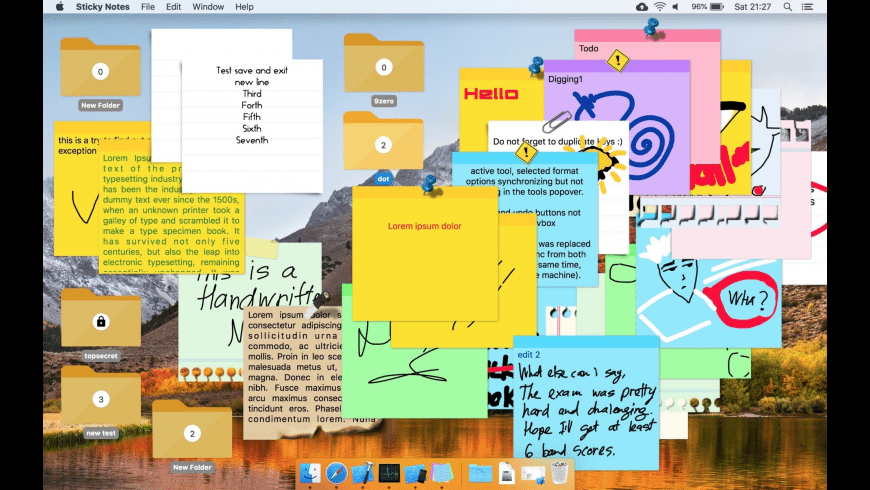The height and width of the screenshot is (490, 870).
Task: Open Finder from the dock
Action: point(310,473)
